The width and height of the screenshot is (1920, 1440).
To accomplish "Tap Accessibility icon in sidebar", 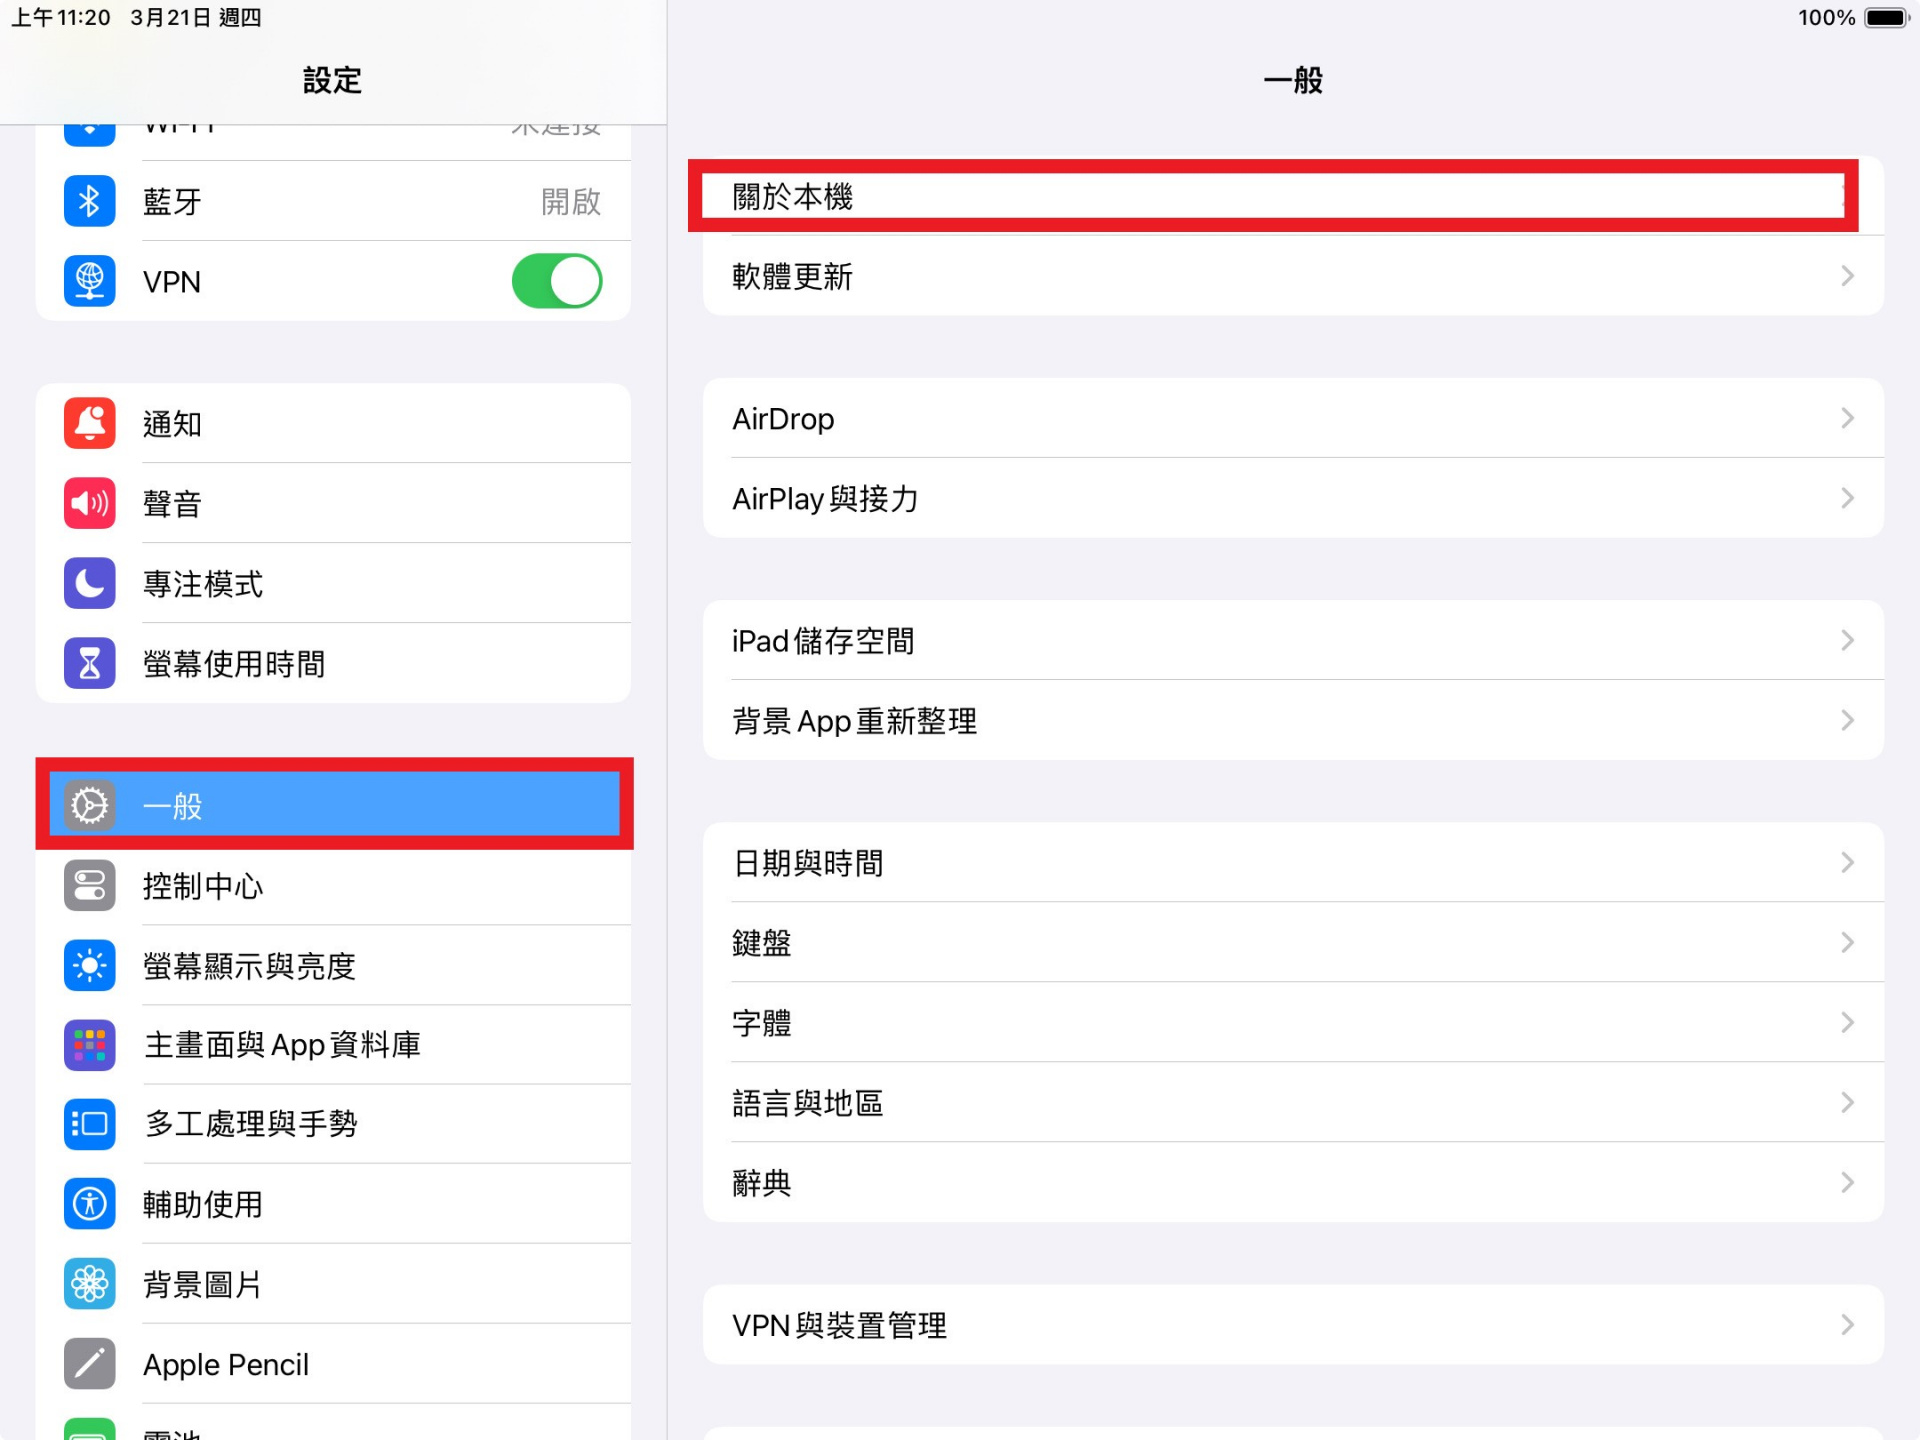I will pos(89,1204).
